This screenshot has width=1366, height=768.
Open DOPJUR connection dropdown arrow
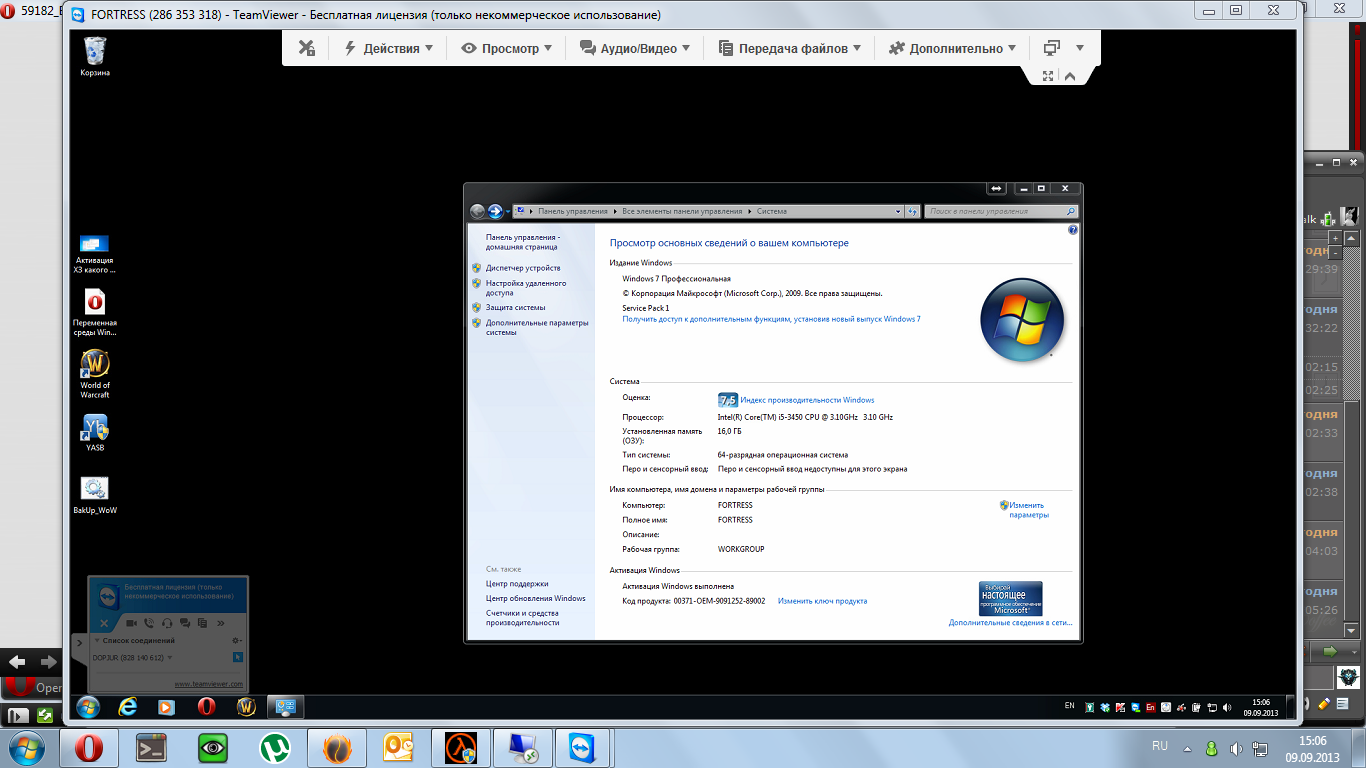click(170, 657)
